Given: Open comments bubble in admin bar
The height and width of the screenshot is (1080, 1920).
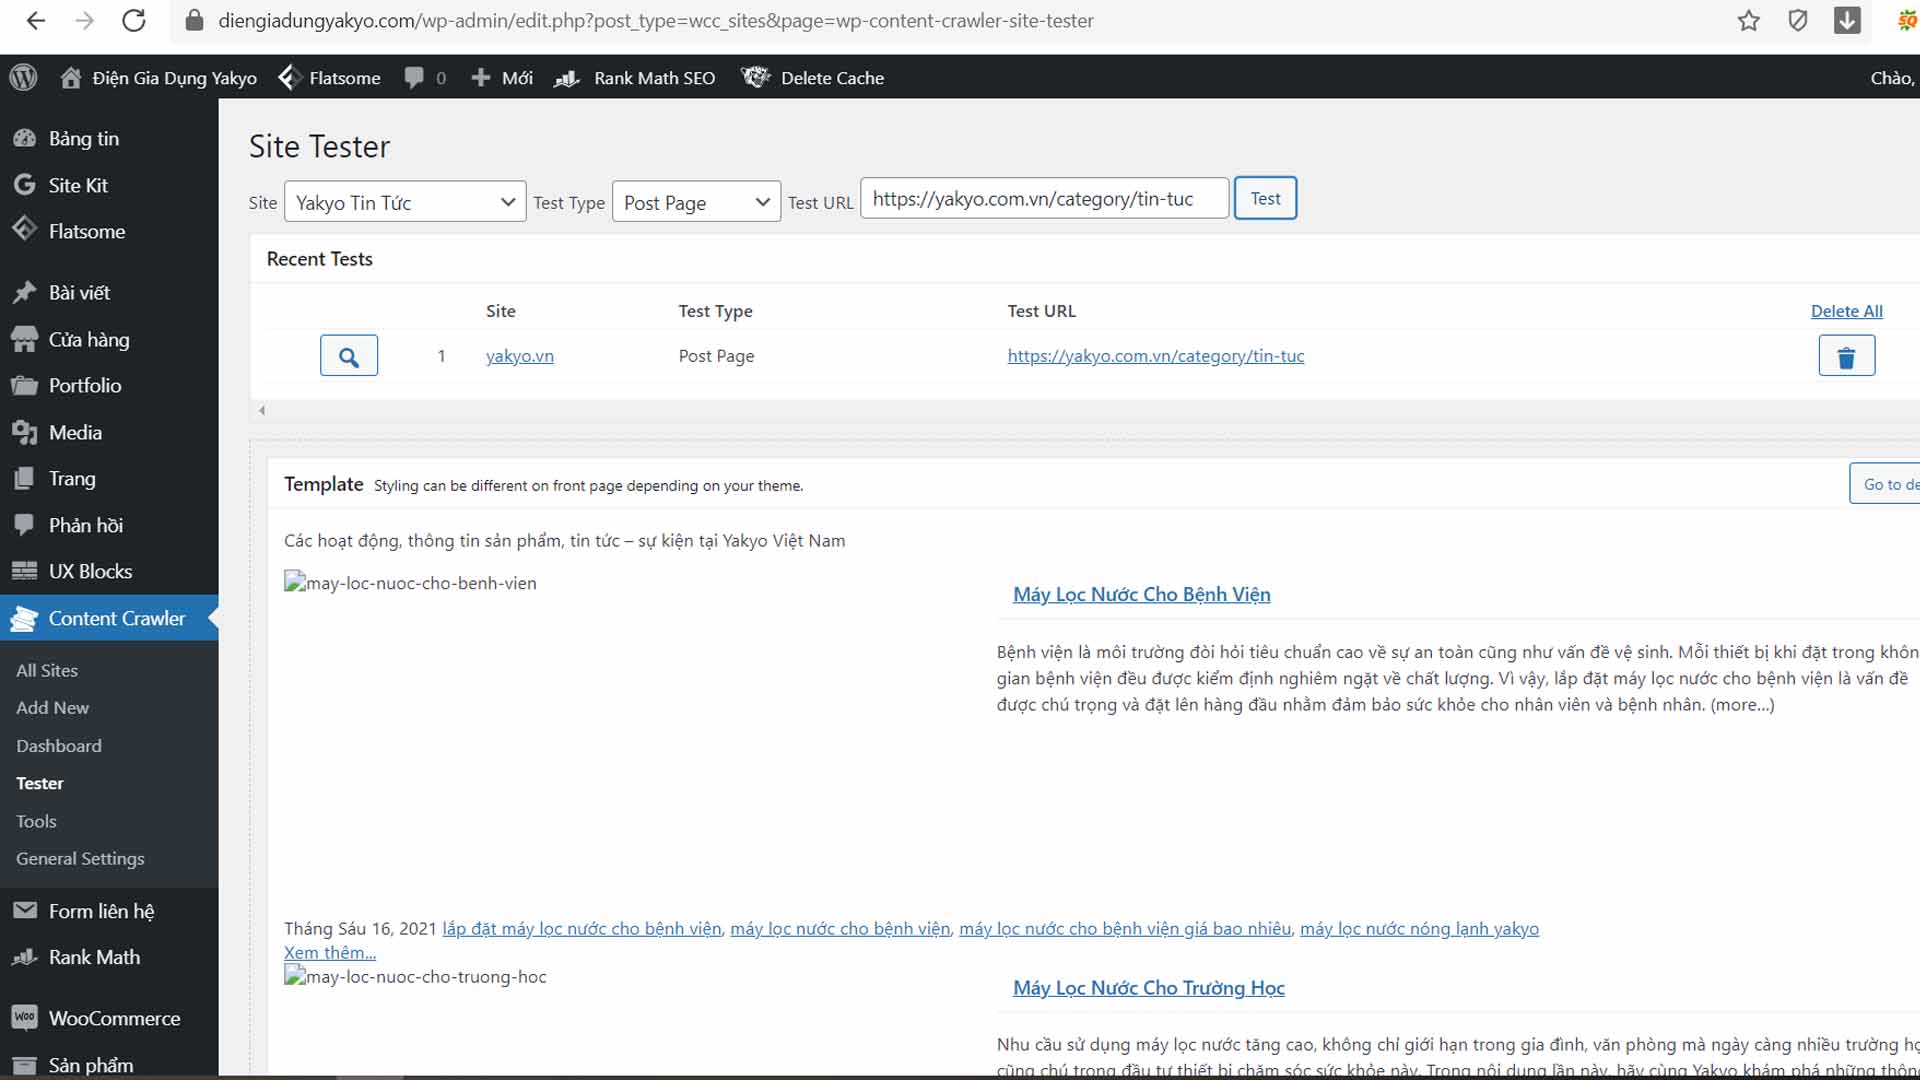Looking at the screenshot, I should [x=425, y=78].
